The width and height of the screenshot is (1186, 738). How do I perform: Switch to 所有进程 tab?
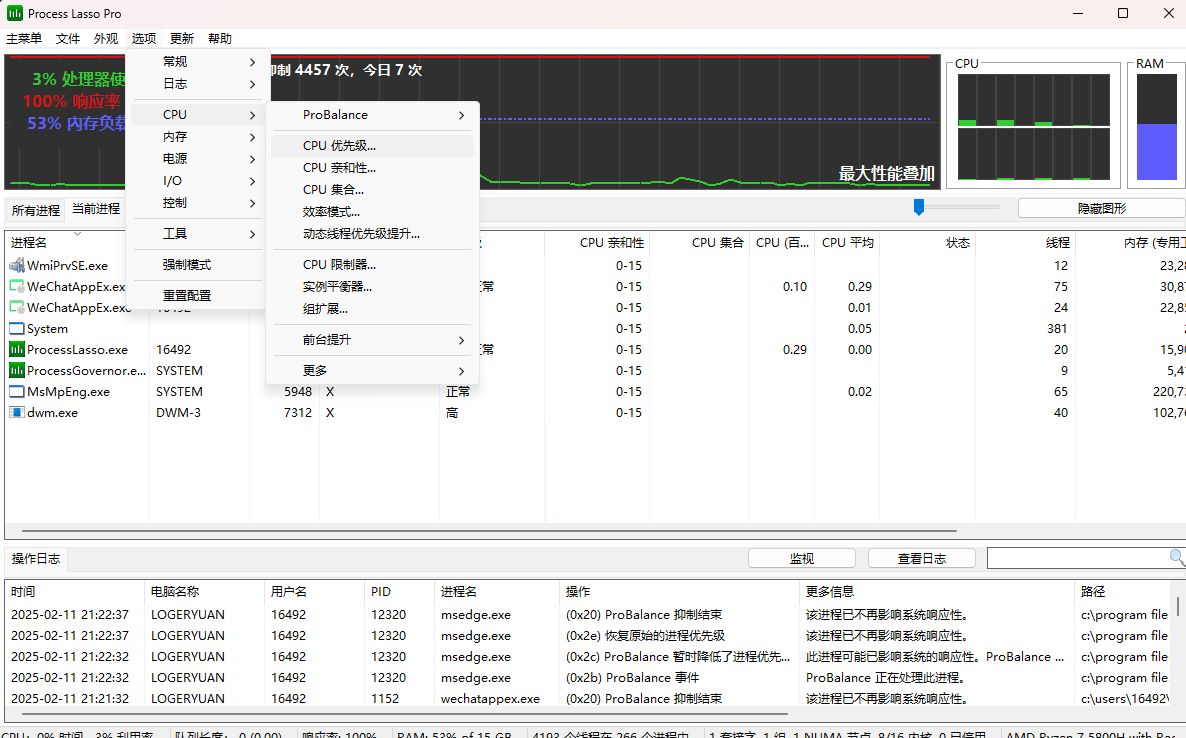click(x=36, y=210)
